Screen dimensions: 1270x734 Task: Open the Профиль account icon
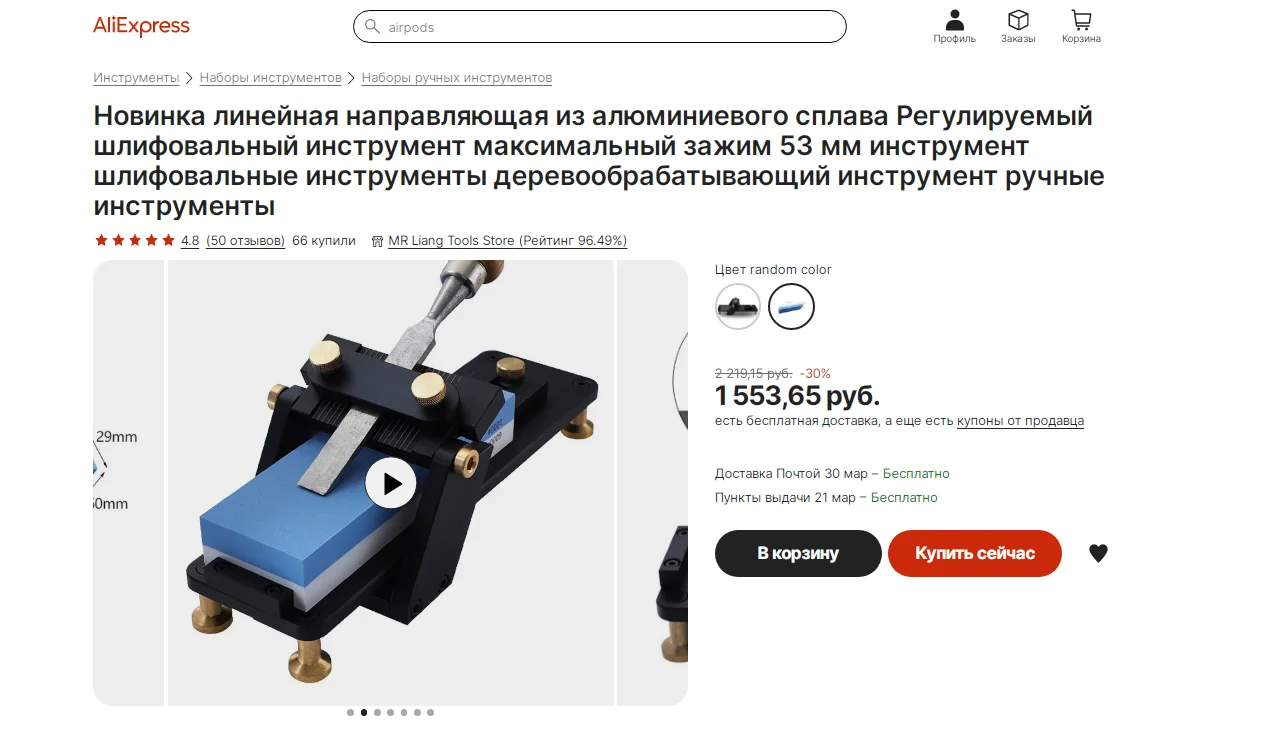[954, 20]
